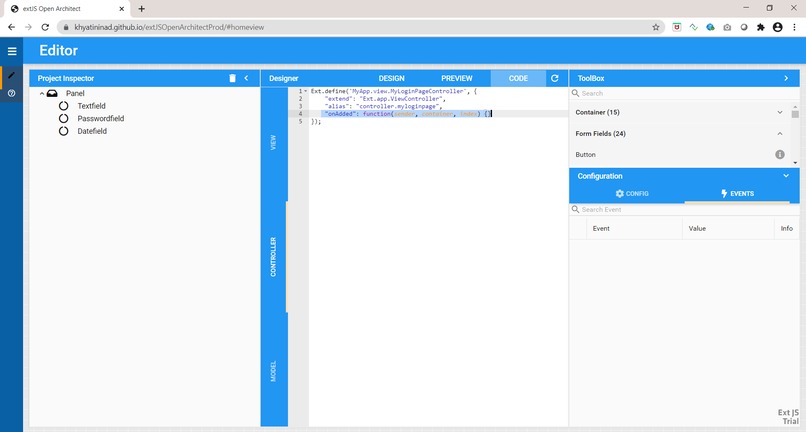806x432 pixels.
Task: Click the browser back arrow
Action: tap(11, 27)
